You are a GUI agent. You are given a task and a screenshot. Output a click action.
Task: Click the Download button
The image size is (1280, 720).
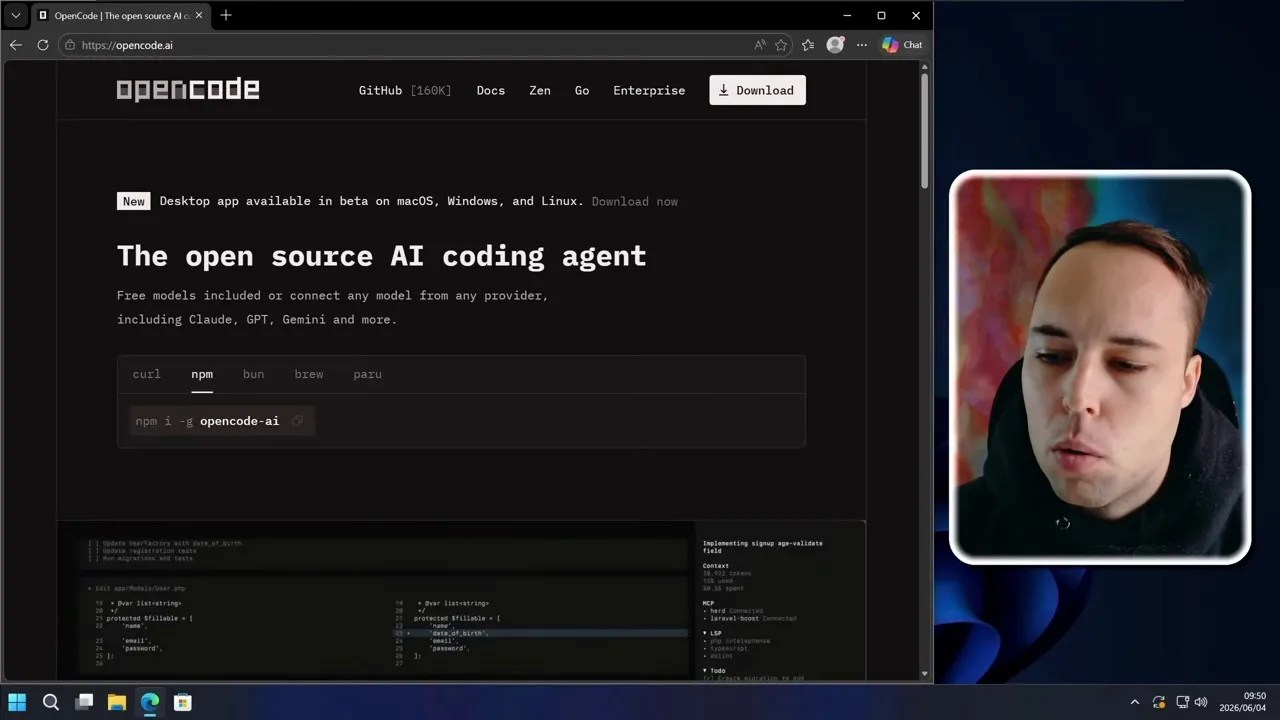coord(757,90)
